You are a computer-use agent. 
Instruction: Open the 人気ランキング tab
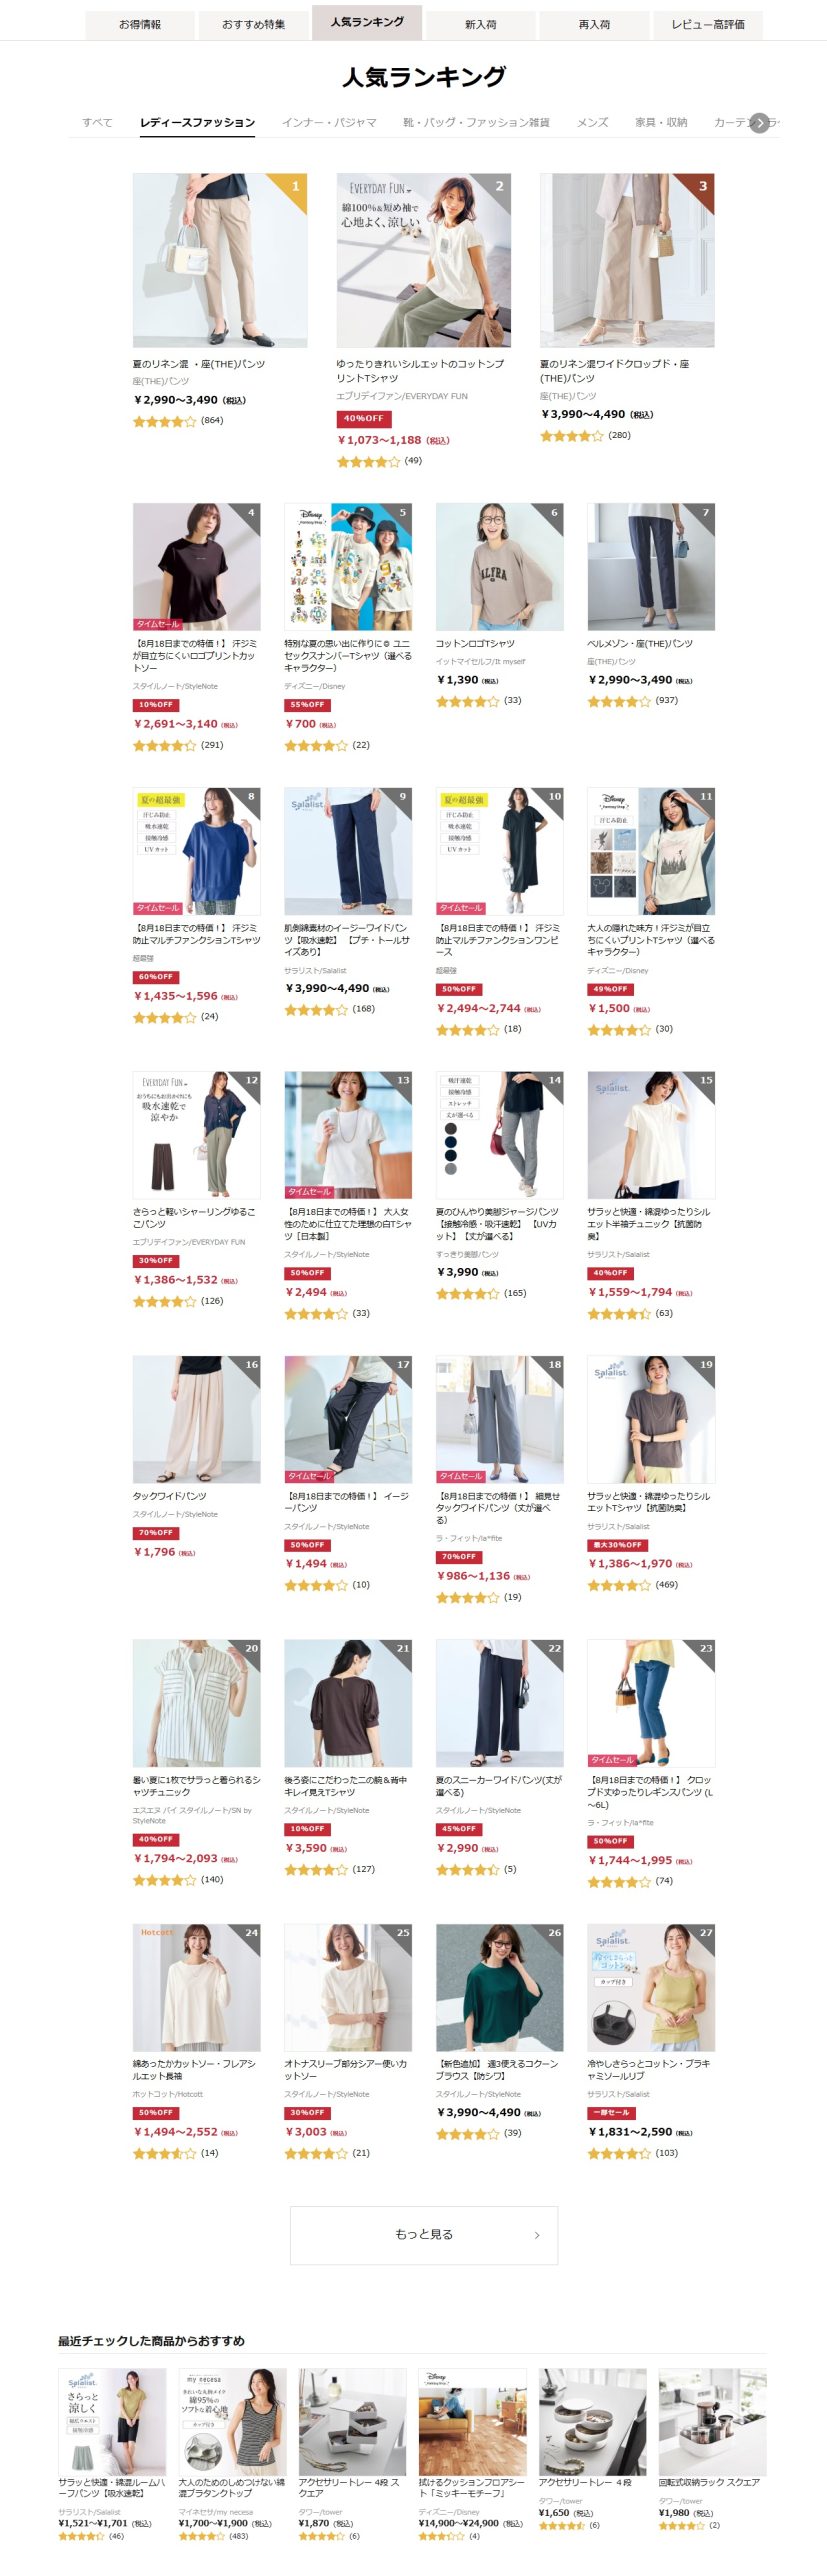367,22
